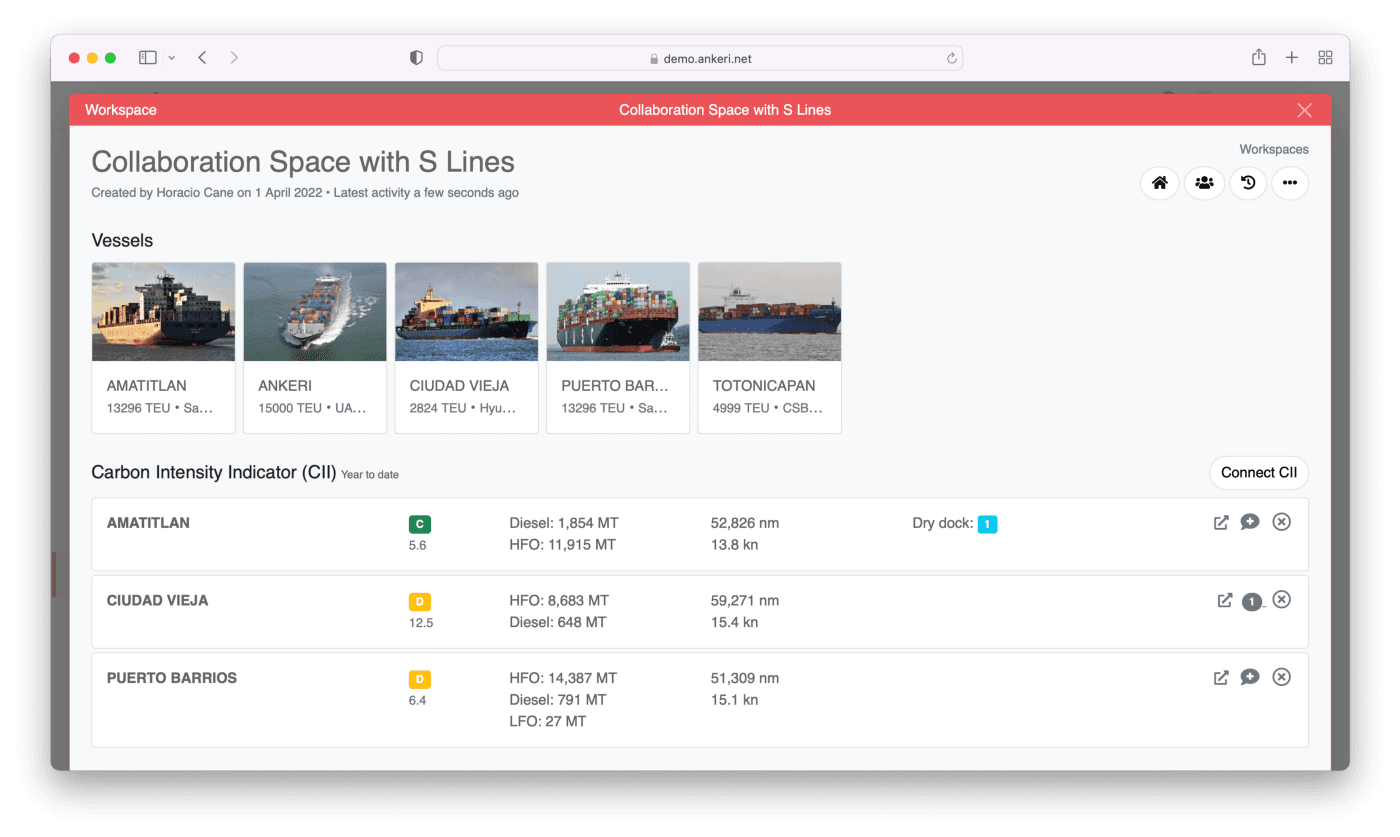The height and width of the screenshot is (837, 1400).
Task: Open the TOTONICAPAN vessel card
Action: [x=770, y=348]
